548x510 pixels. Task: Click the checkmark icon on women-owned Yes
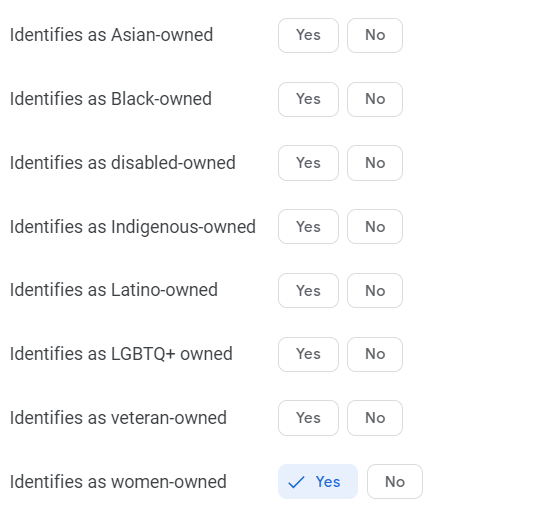click(x=296, y=482)
